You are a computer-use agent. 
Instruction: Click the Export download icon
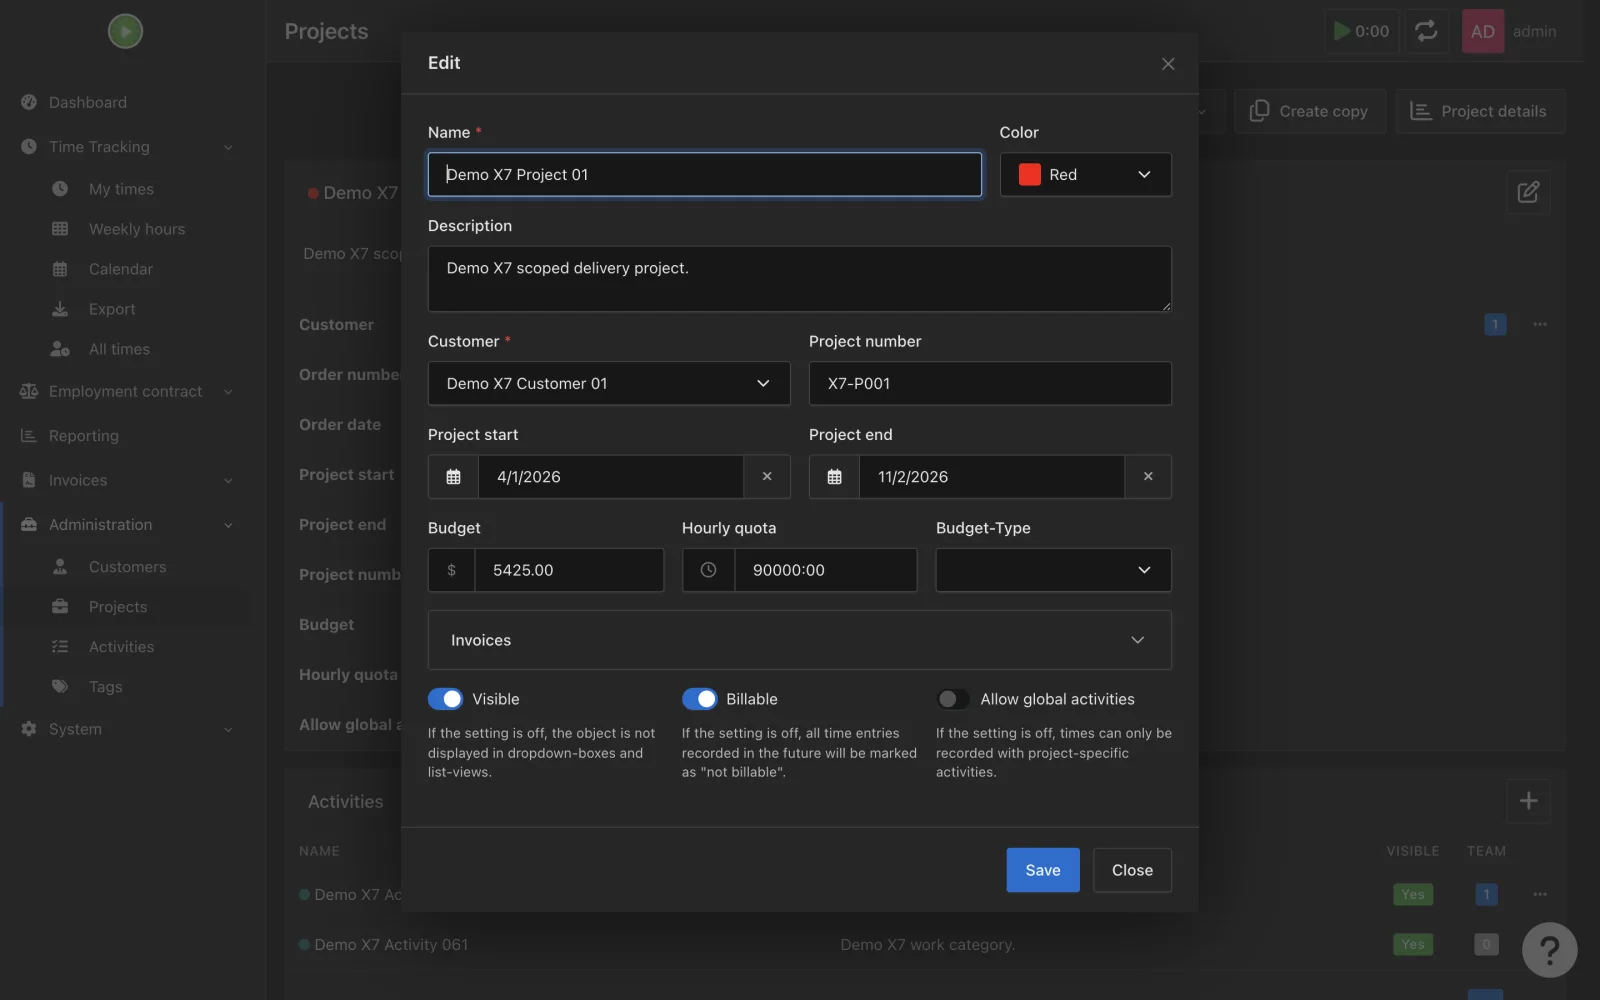click(60, 309)
